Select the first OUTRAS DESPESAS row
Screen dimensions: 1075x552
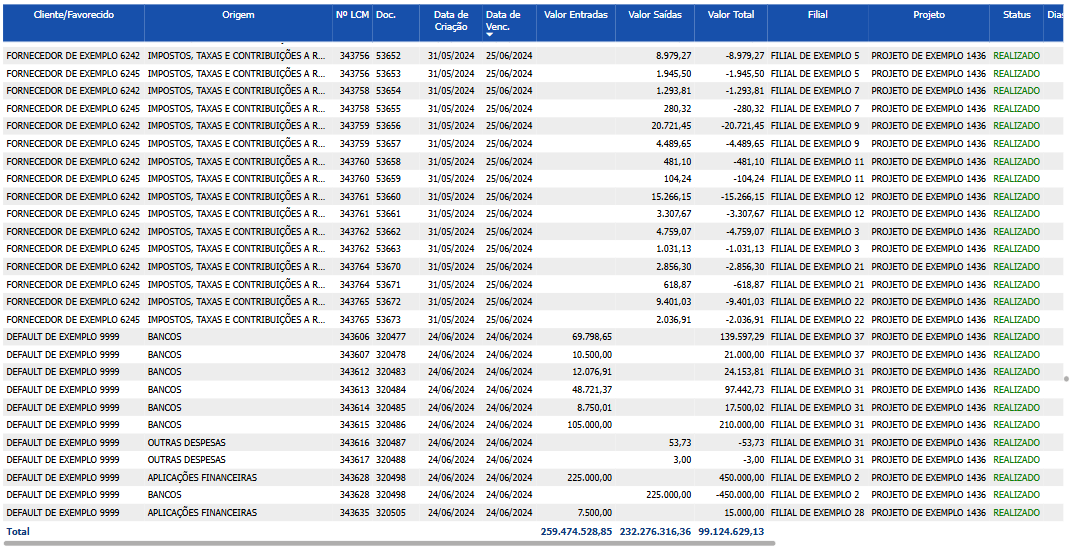[187, 443]
